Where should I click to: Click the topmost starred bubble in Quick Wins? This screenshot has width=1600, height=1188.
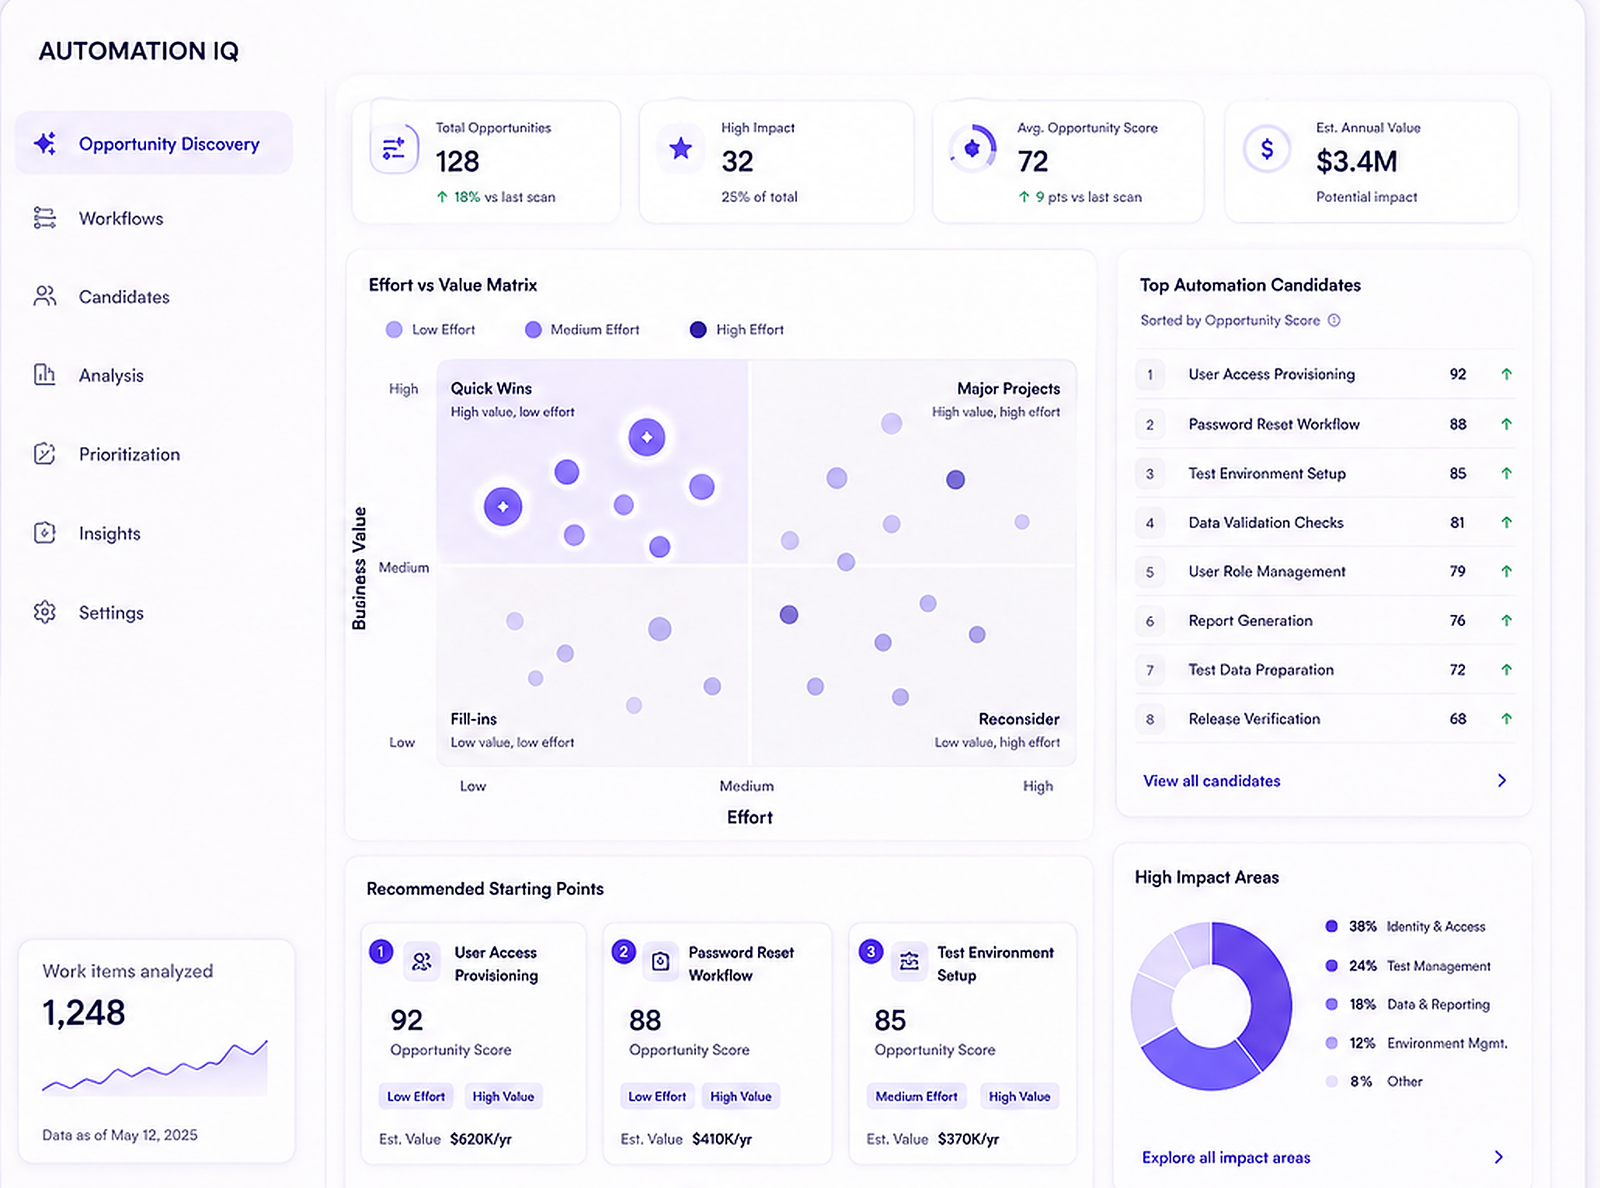tap(647, 437)
